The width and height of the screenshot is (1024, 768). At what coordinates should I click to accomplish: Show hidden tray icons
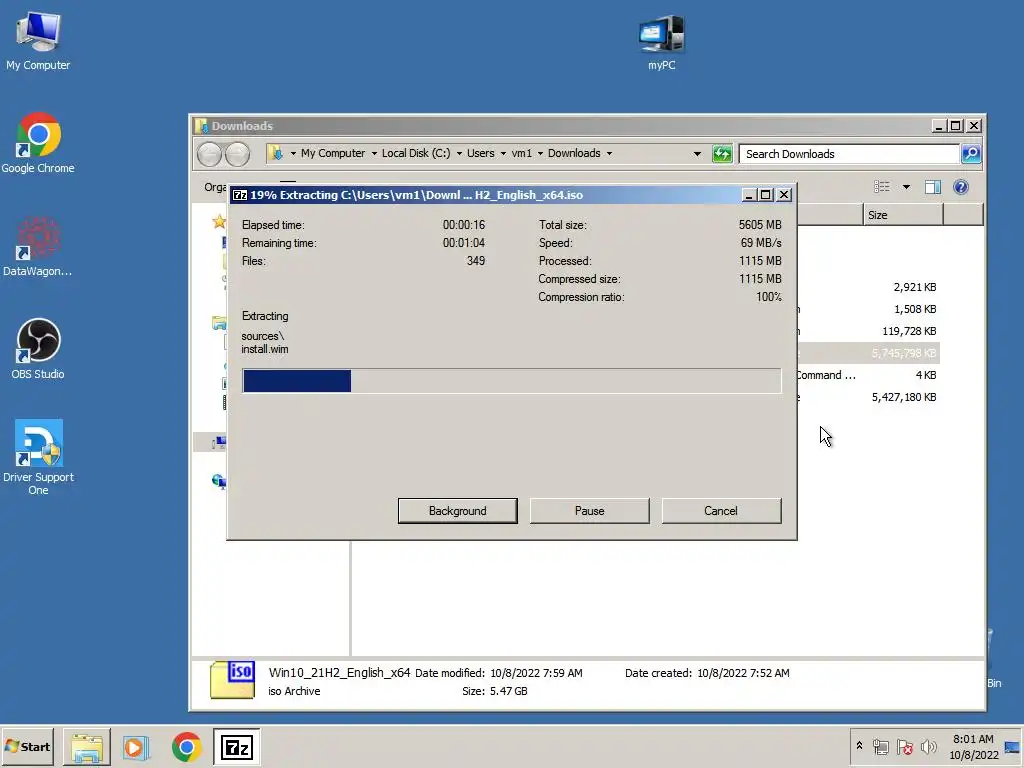pos(859,746)
